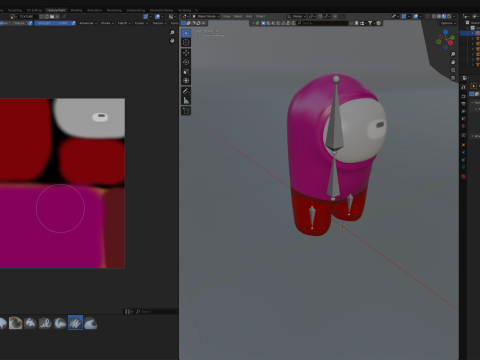Toggle pen pressure for brush Strength
This screenshot has height=360, width=480.
click(73, 23)
